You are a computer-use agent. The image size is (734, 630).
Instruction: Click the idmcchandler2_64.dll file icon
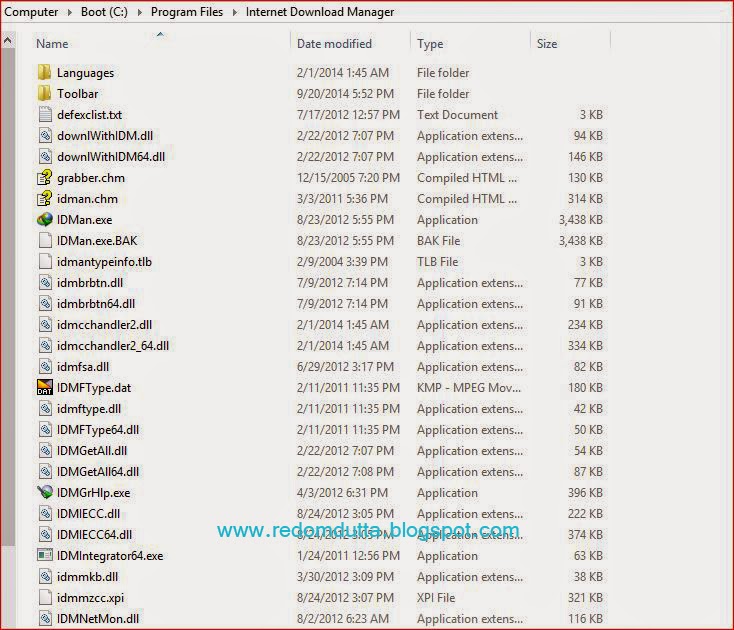tap(45, 346)
